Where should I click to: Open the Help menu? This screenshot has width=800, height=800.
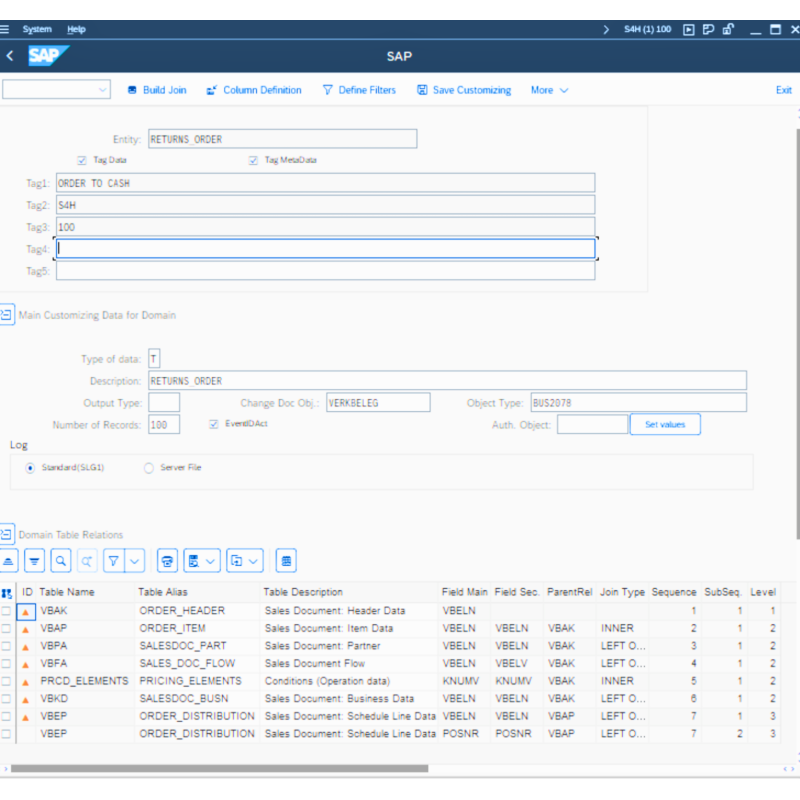click(x=76, y=29)
